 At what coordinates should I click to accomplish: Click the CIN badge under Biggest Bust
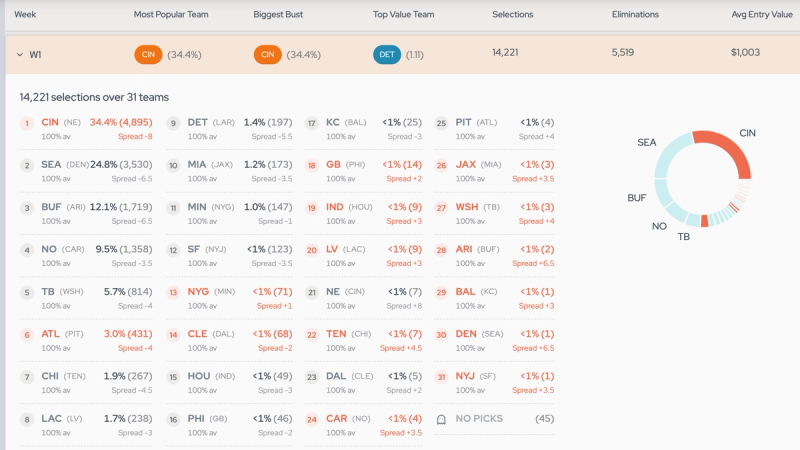267,55
